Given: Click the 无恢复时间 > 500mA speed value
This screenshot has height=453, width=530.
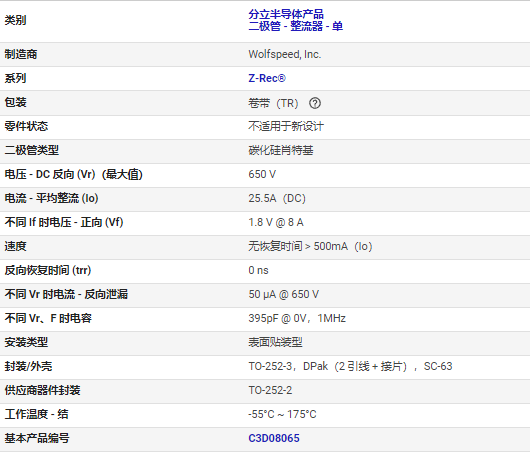Looking at the screenshot, I should click(310, 246).
